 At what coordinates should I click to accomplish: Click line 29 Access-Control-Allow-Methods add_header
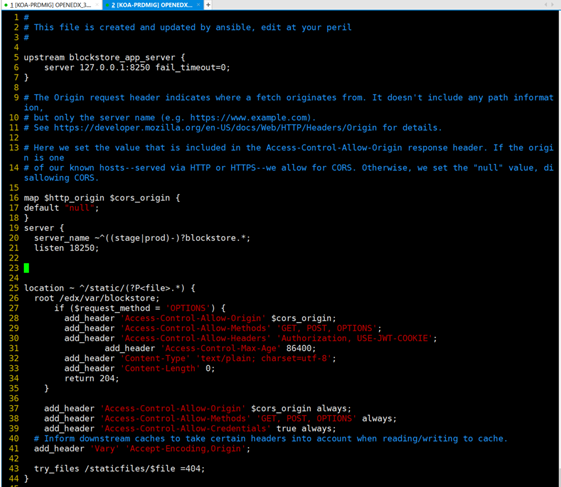(x=223, y=328)
